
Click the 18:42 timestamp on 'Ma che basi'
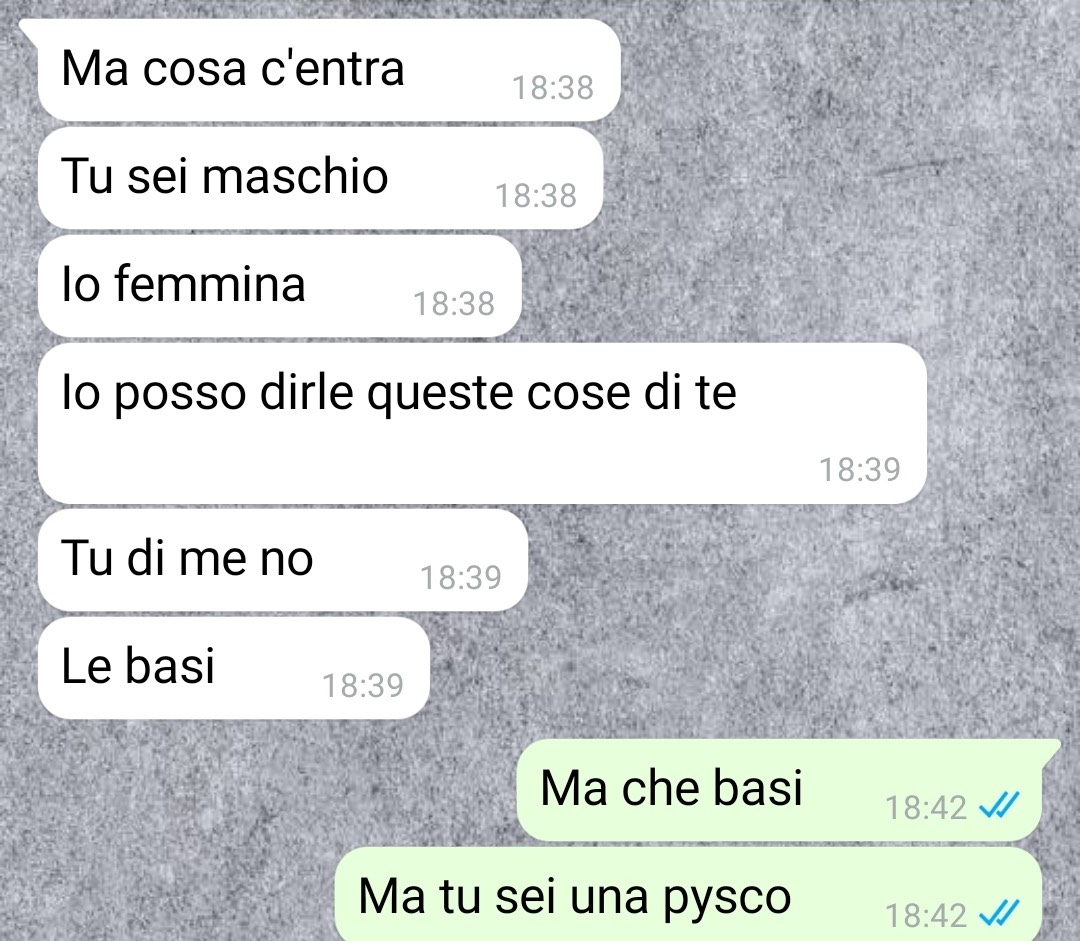[x=926, y=808]
